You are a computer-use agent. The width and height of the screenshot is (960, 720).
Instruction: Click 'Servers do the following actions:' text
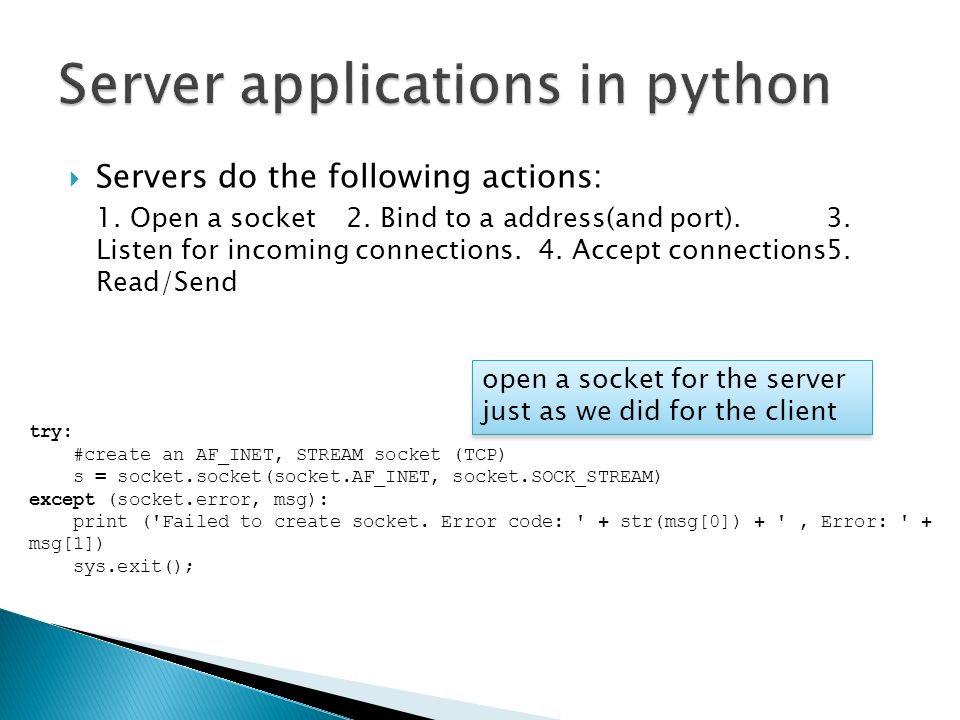[x=348, y=176]
